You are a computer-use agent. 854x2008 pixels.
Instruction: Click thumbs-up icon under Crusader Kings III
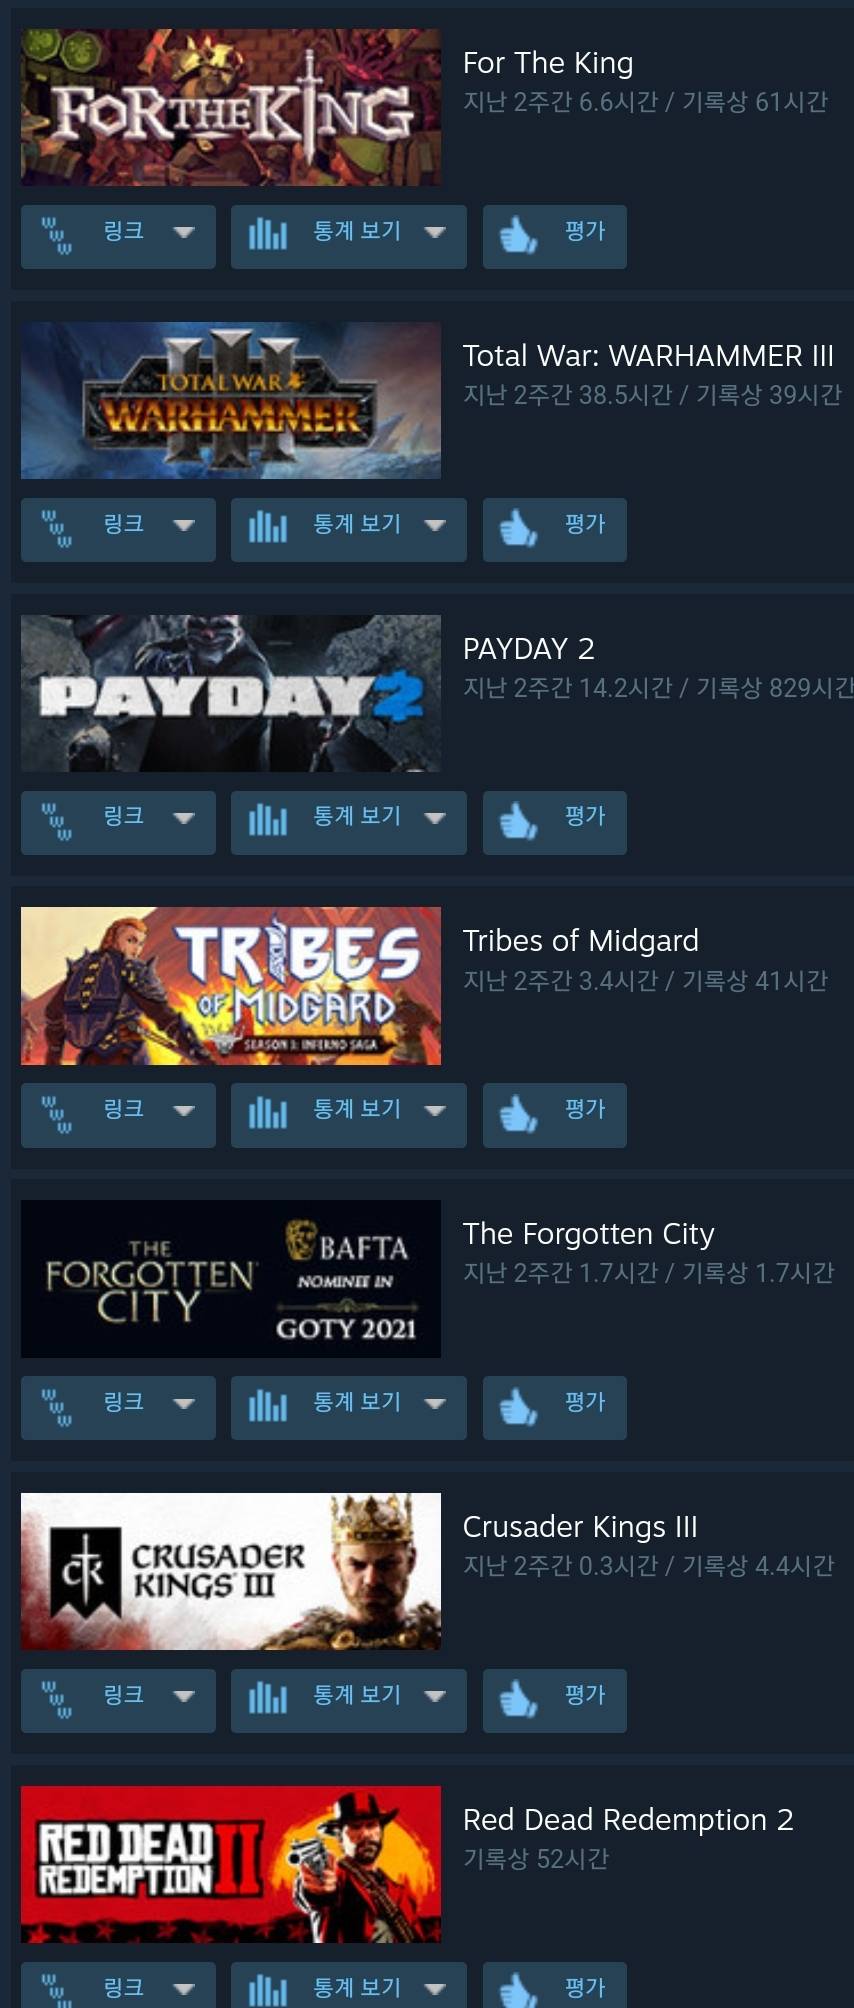coord(518,1699)
